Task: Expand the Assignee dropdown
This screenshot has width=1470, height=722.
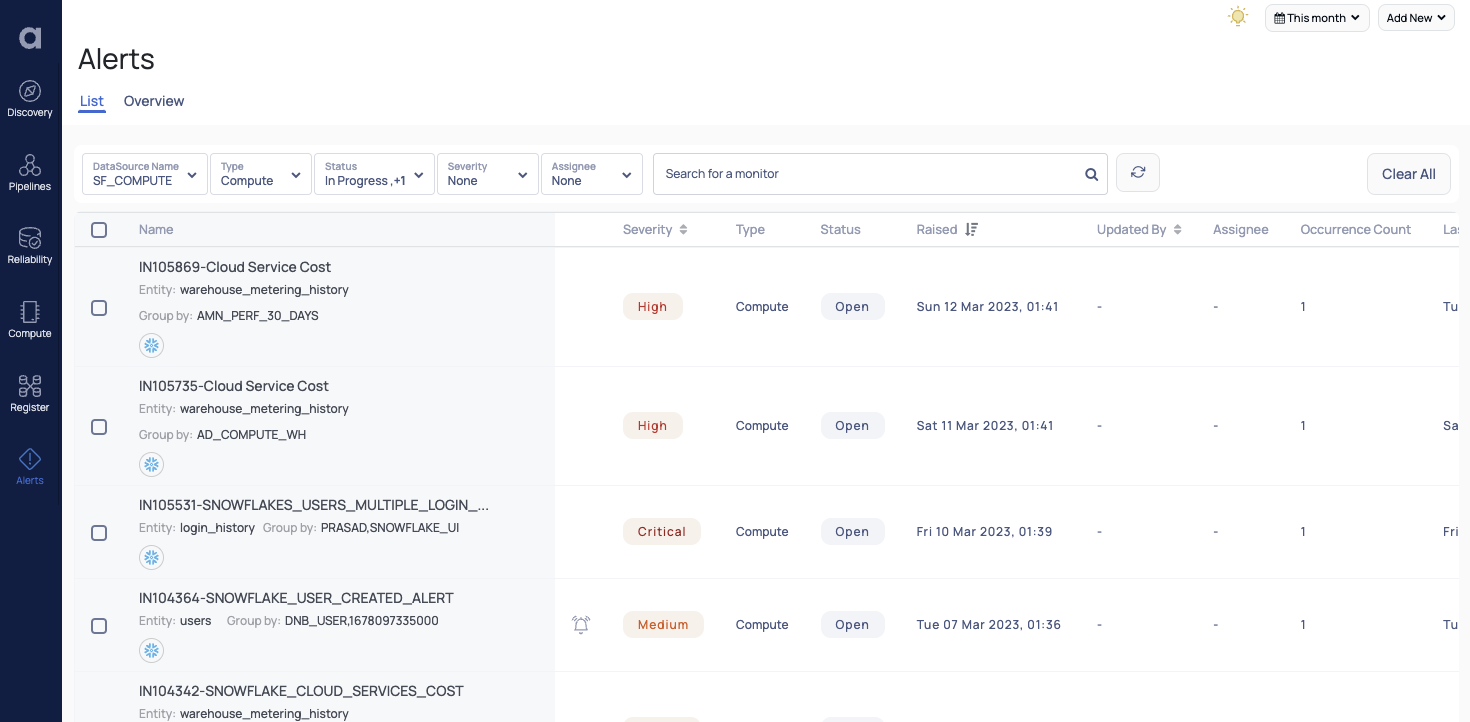Action: [x=592, y=174]
